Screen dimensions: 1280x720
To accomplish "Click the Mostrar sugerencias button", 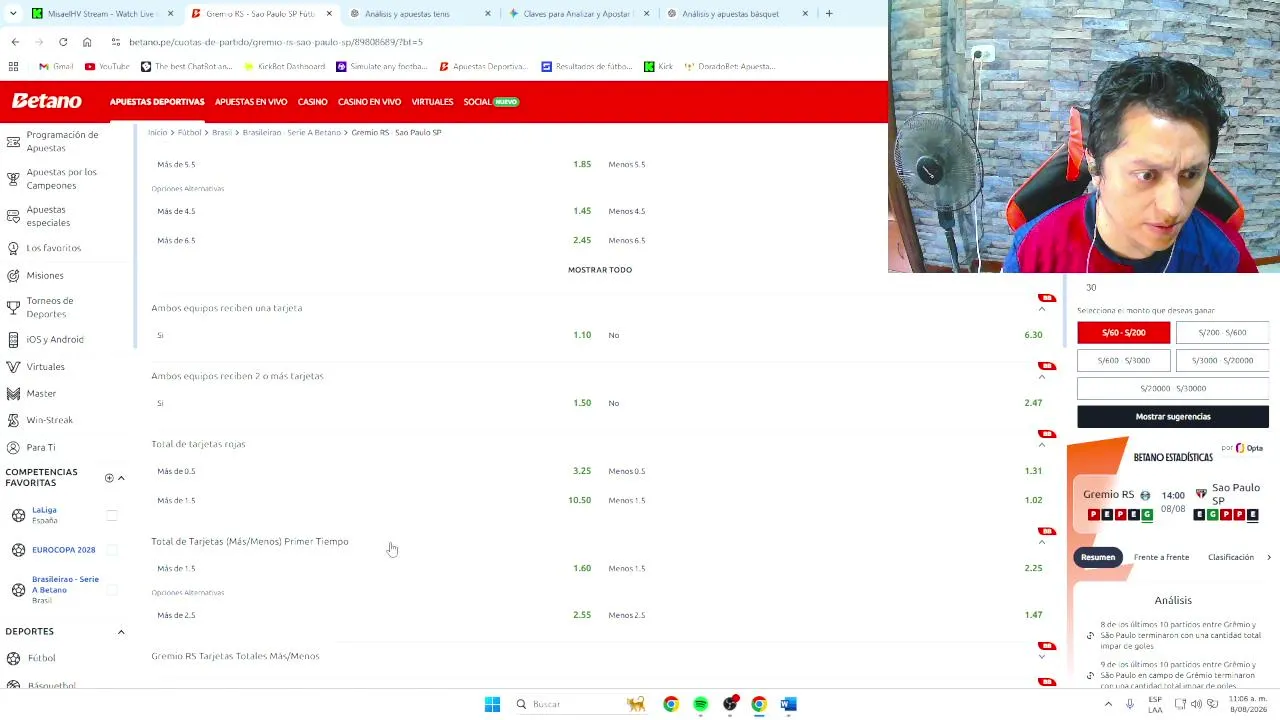I will point(1173,416).
